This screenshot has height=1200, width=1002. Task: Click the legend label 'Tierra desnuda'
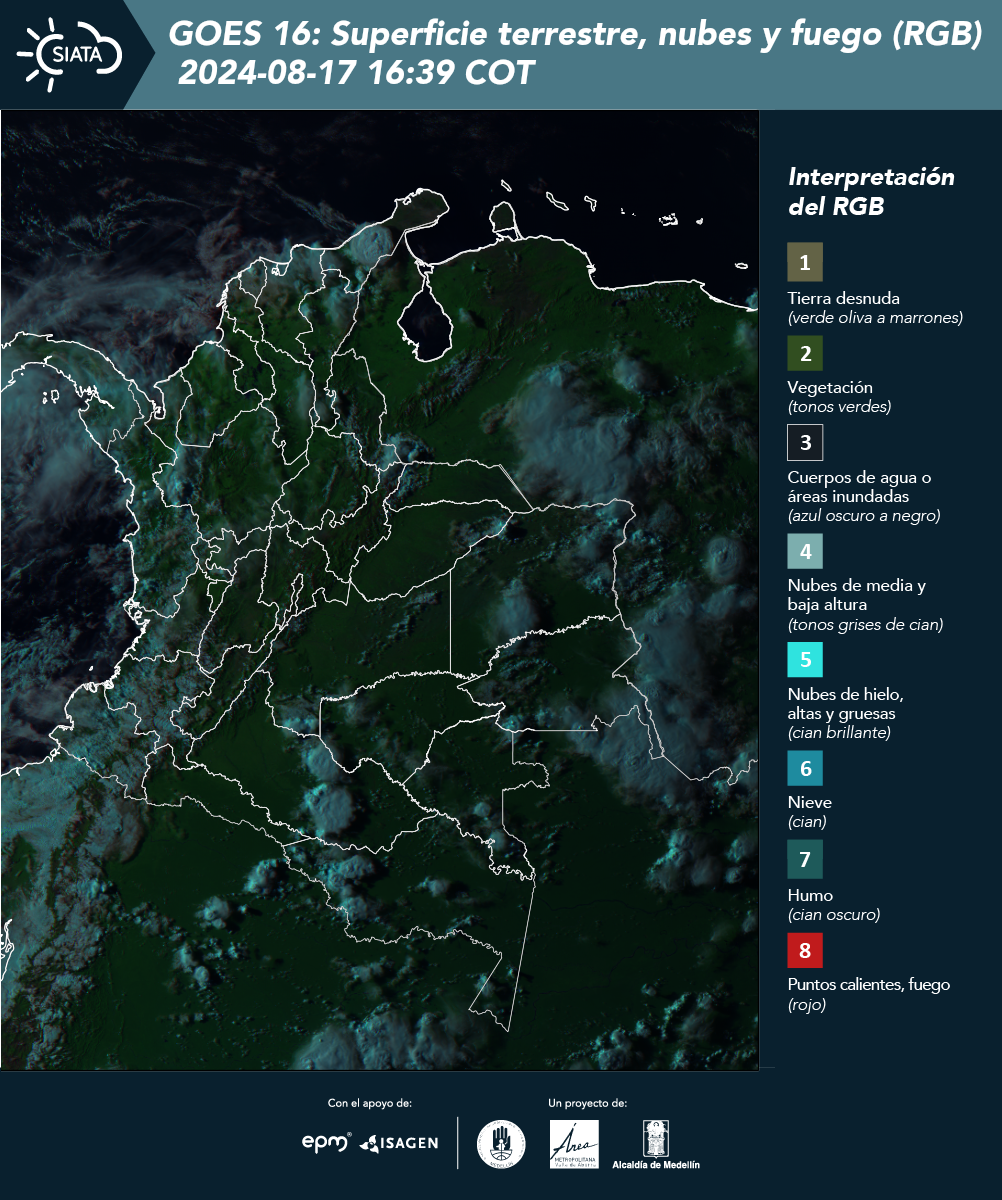[x=844, y=298]
